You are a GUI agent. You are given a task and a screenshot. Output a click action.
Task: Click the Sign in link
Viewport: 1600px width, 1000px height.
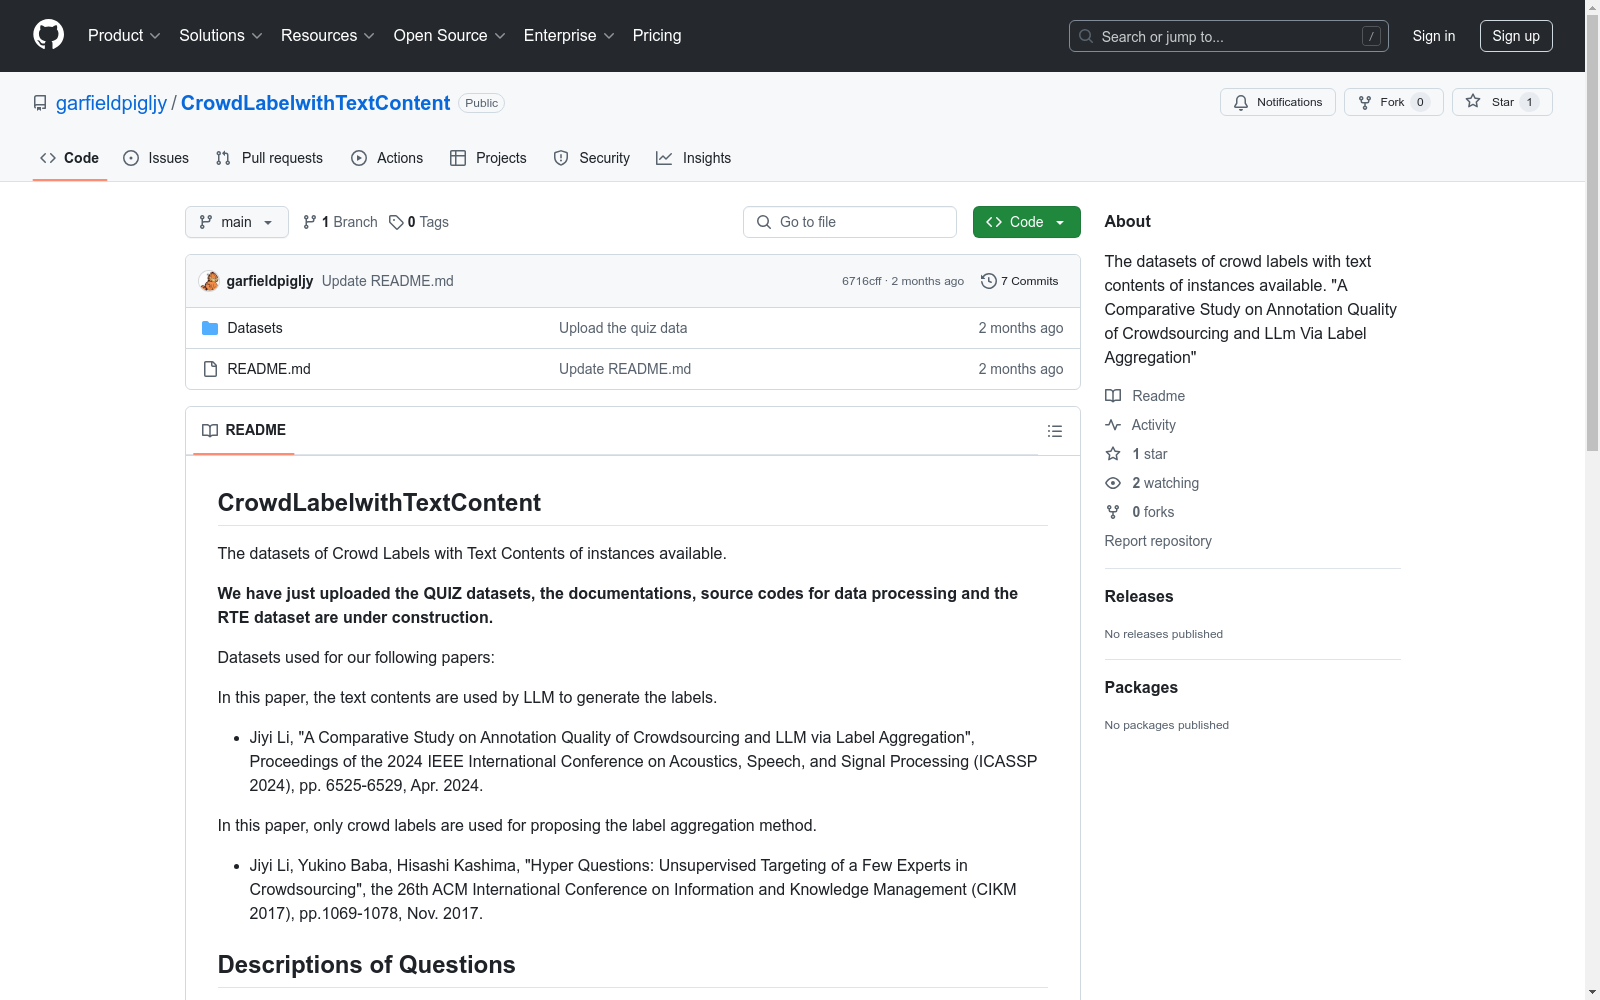(1434, 36)
